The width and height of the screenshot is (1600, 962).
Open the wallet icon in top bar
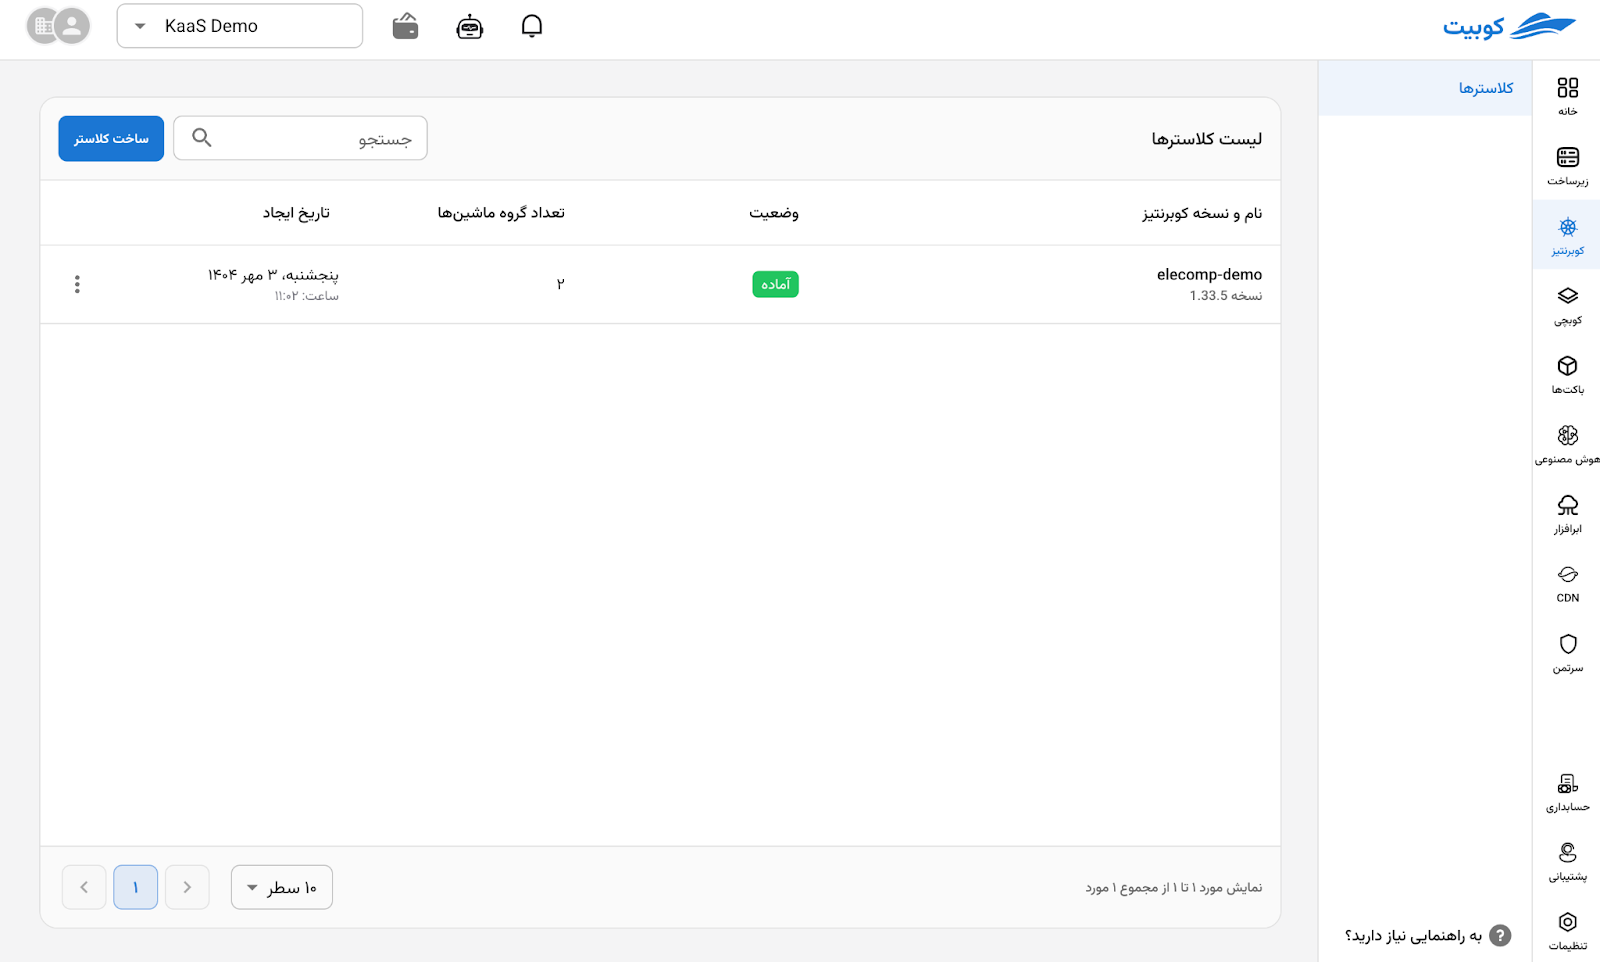[405, 26]
